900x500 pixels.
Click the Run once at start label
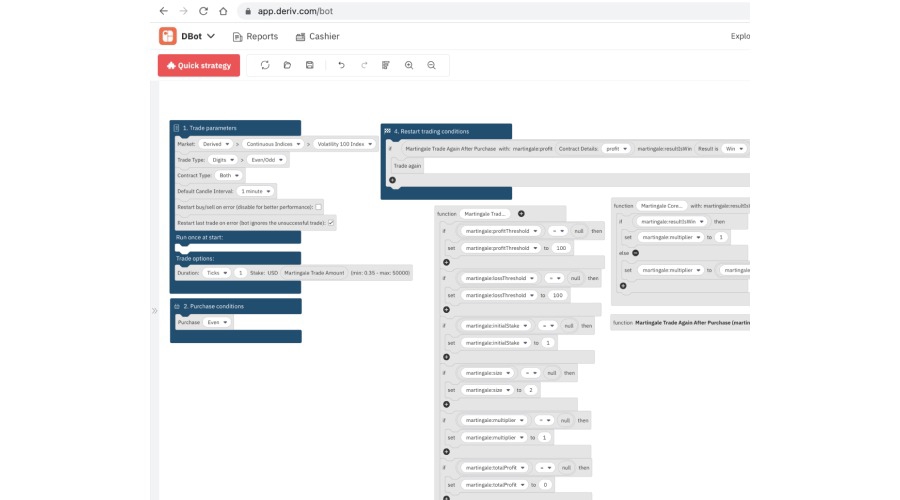click(x=200, y=237)
